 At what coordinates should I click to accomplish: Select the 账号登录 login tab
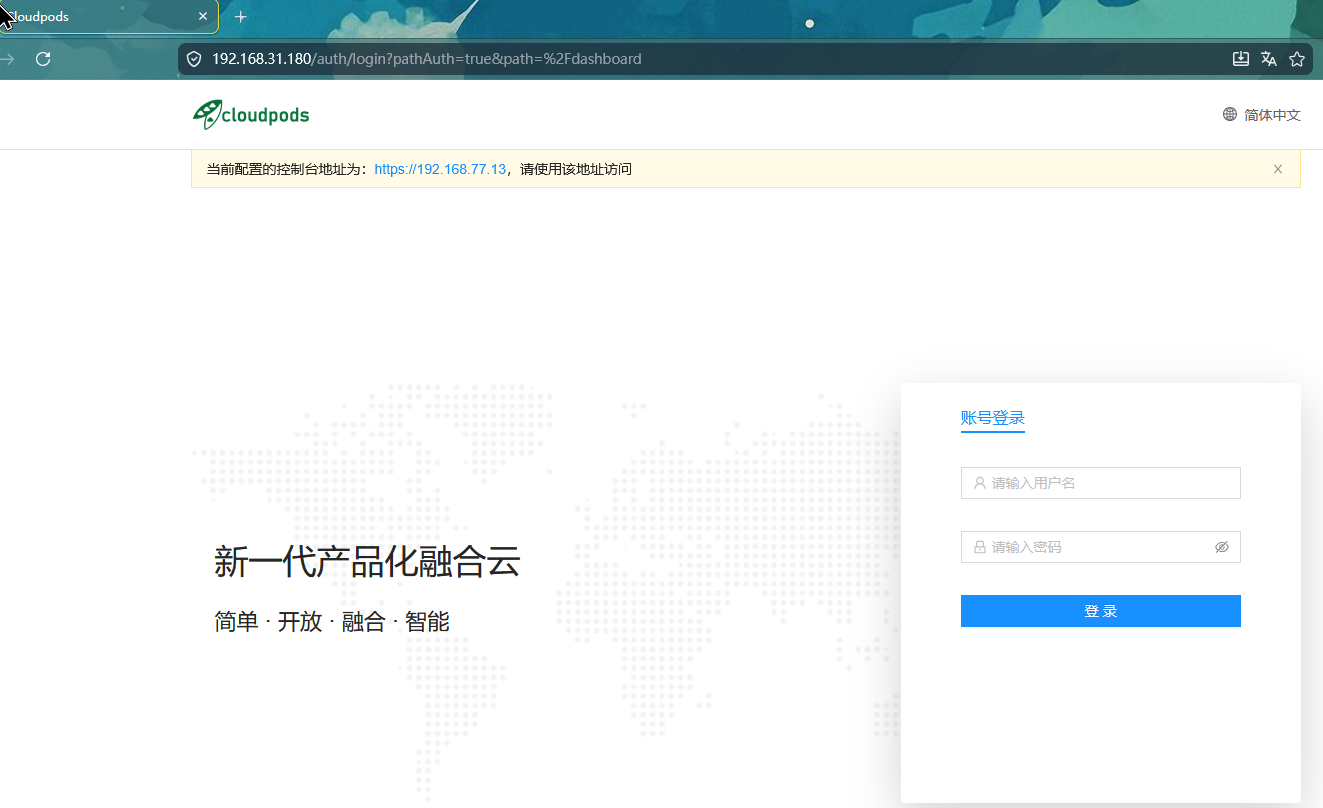coord(992,418)
